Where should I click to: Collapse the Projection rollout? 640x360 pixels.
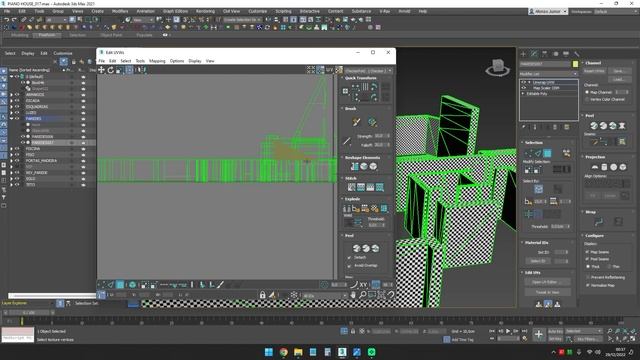[582, 157]
